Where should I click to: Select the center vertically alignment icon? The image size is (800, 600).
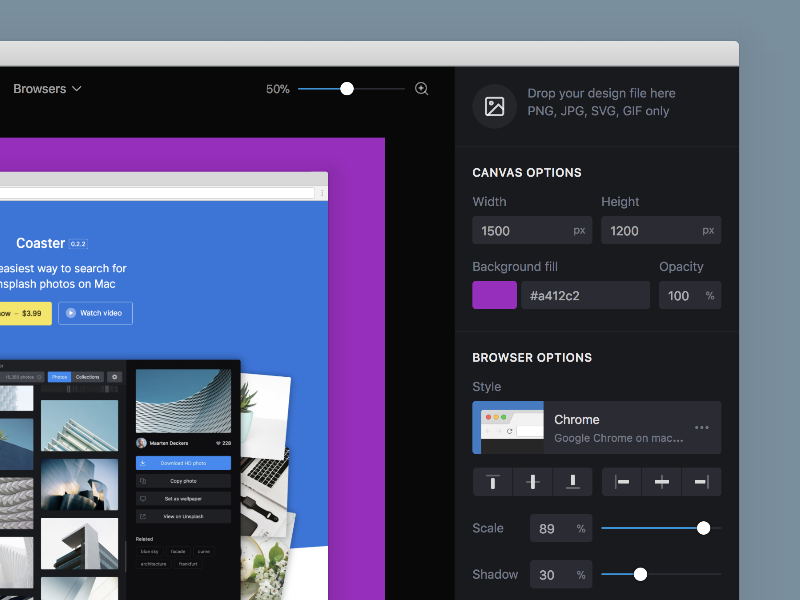pyautogui.click(x=532, y=481)
